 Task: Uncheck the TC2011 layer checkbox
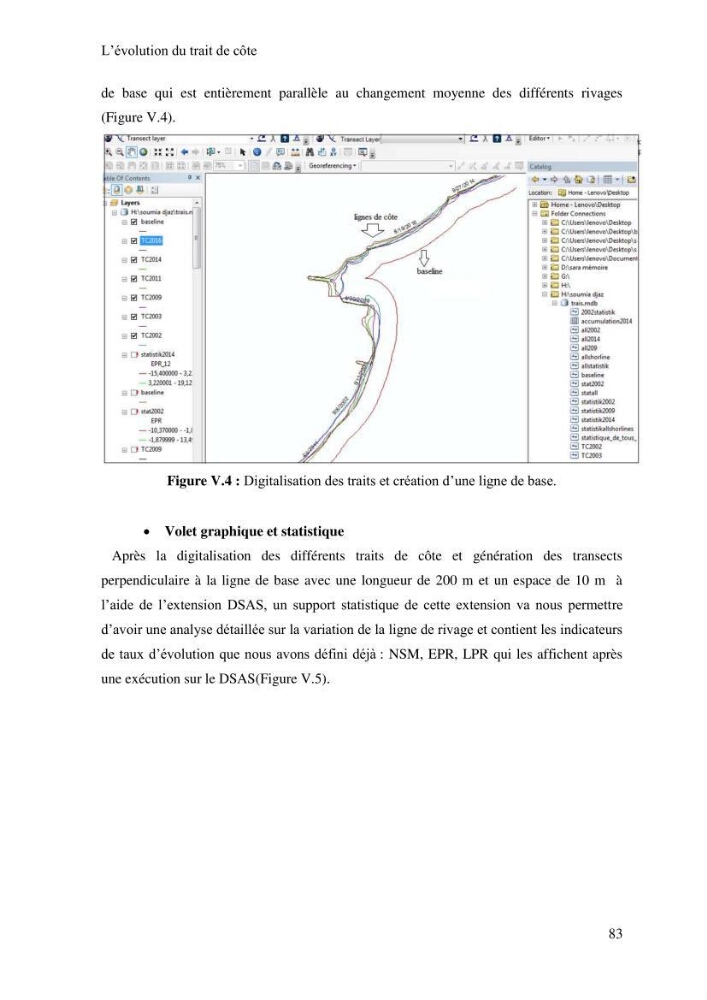coord(134,279)
